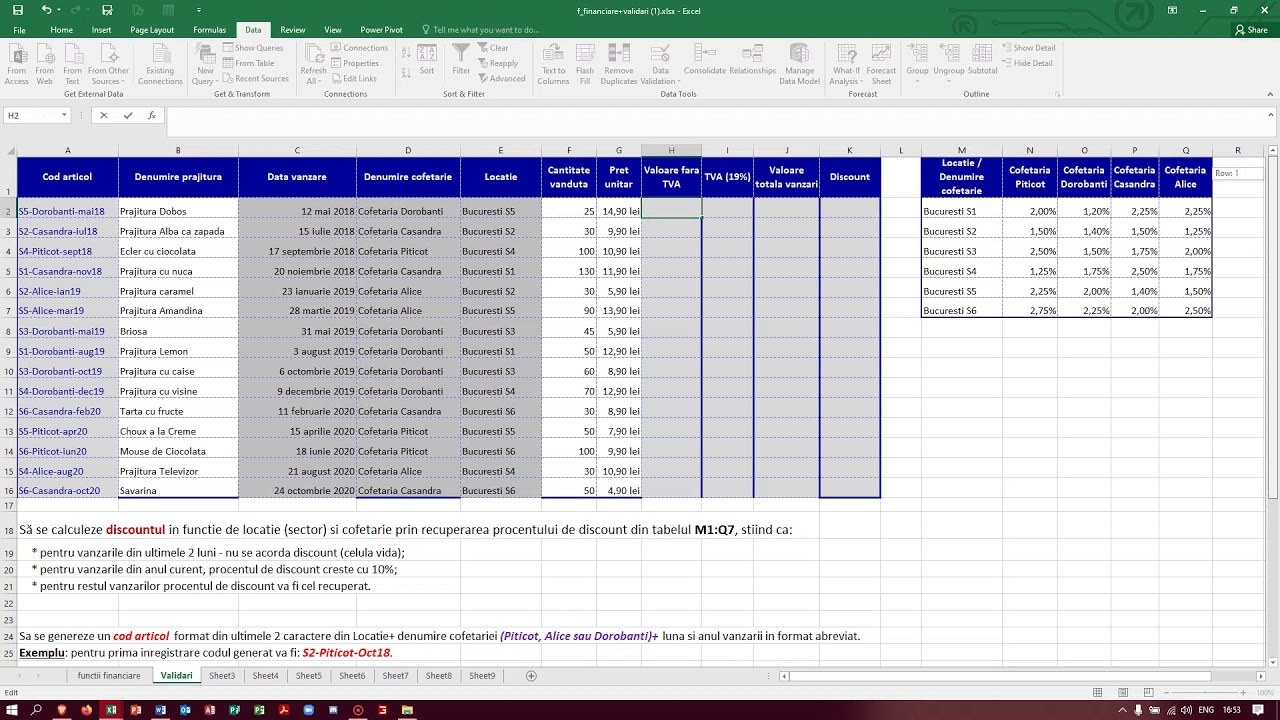Click Edit Links in Connections group

point(354,78)
